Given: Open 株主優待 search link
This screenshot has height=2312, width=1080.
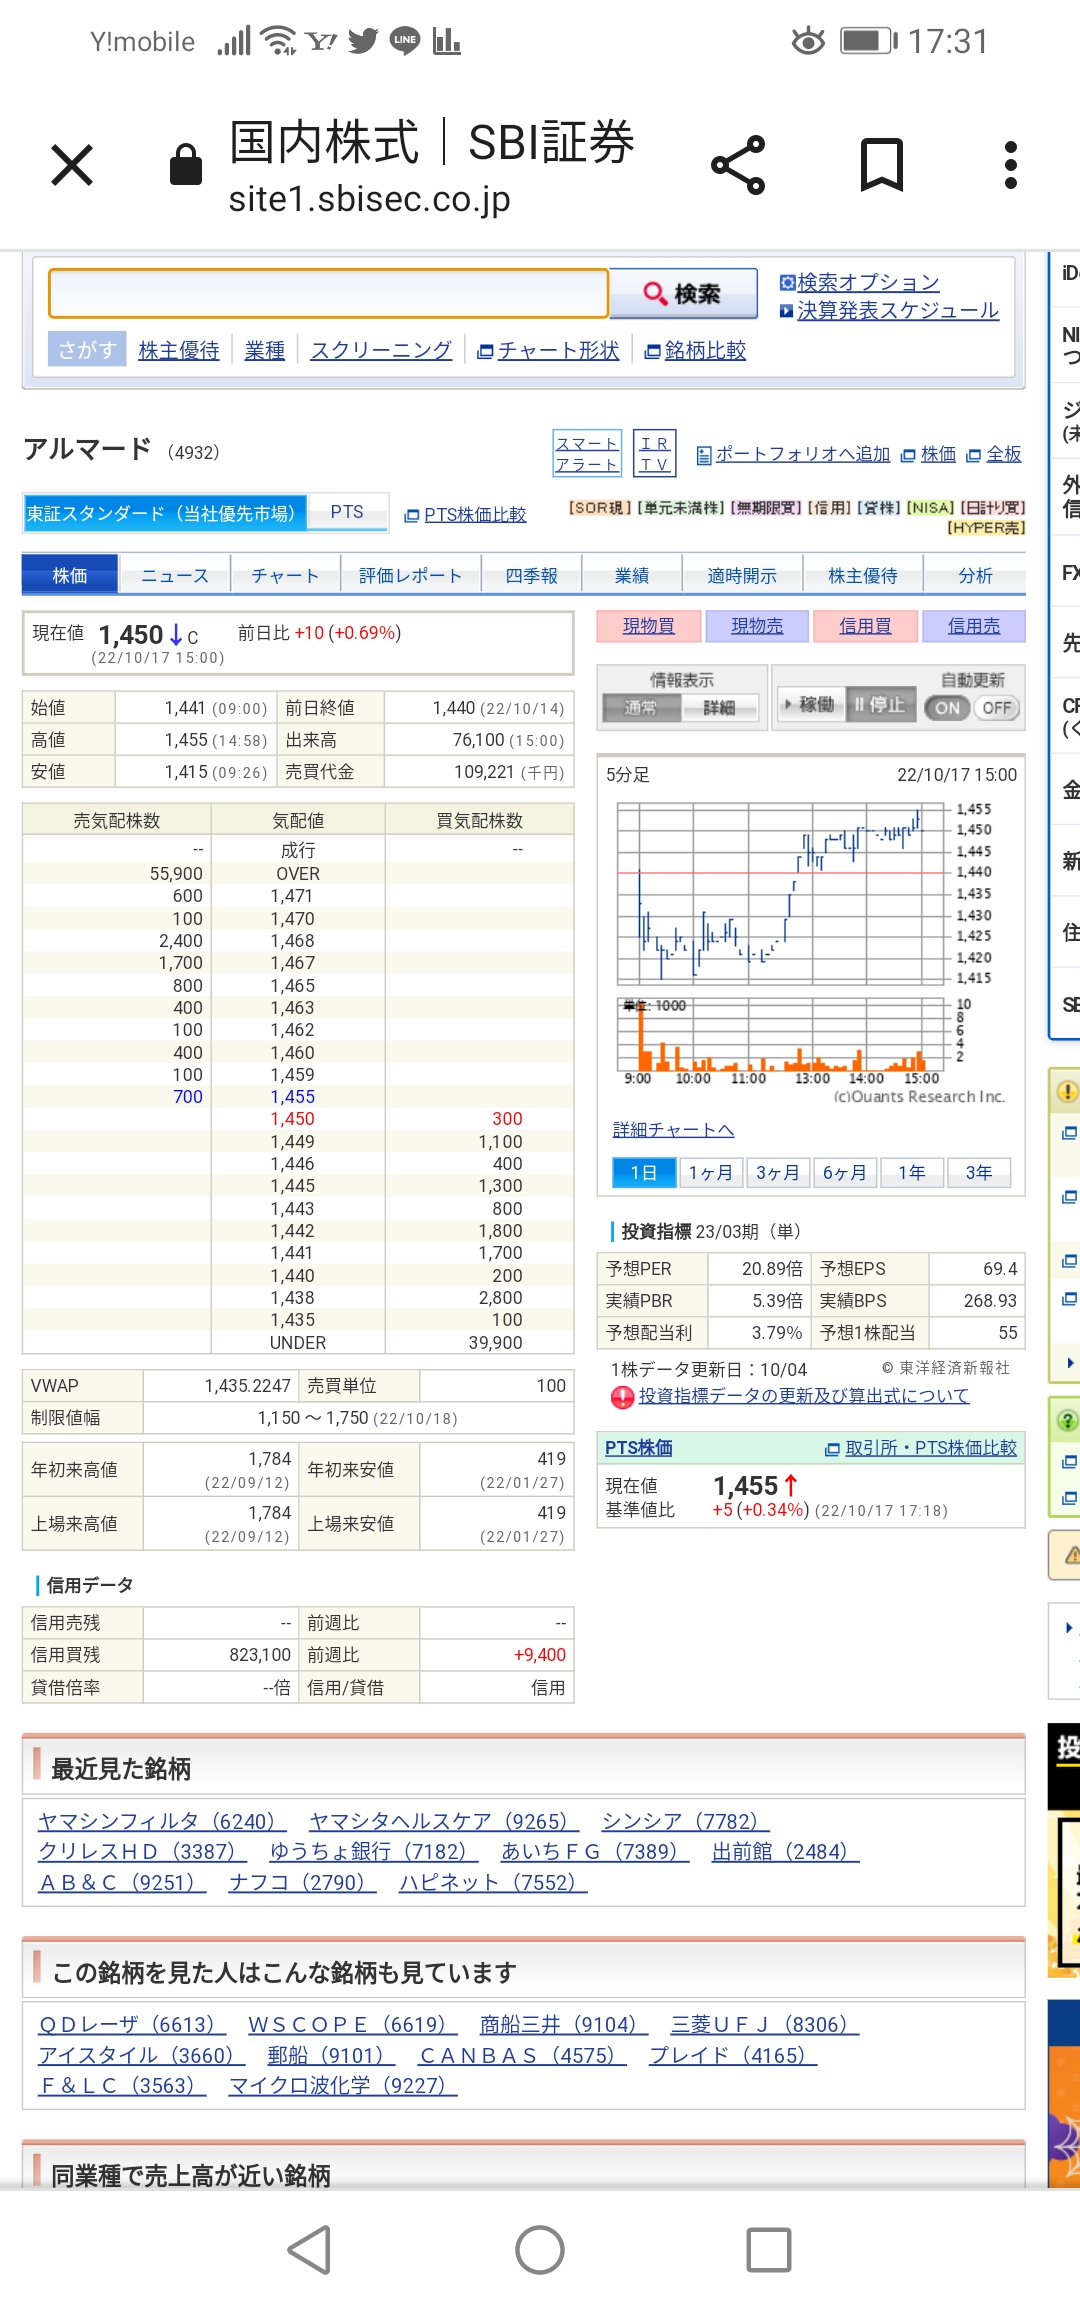Looking at the screenshot, I should point(179,350).
